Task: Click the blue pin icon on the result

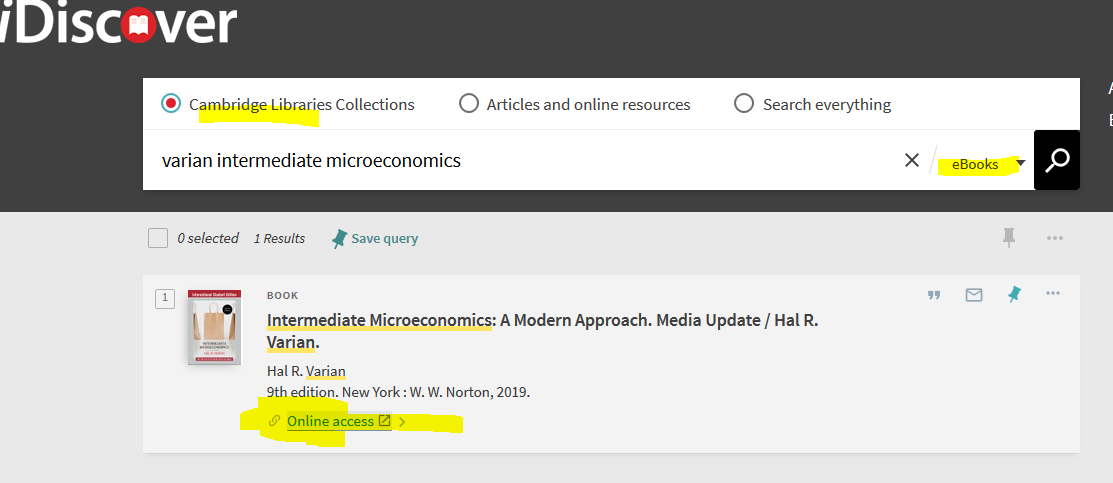Action: click(1015, 294)
